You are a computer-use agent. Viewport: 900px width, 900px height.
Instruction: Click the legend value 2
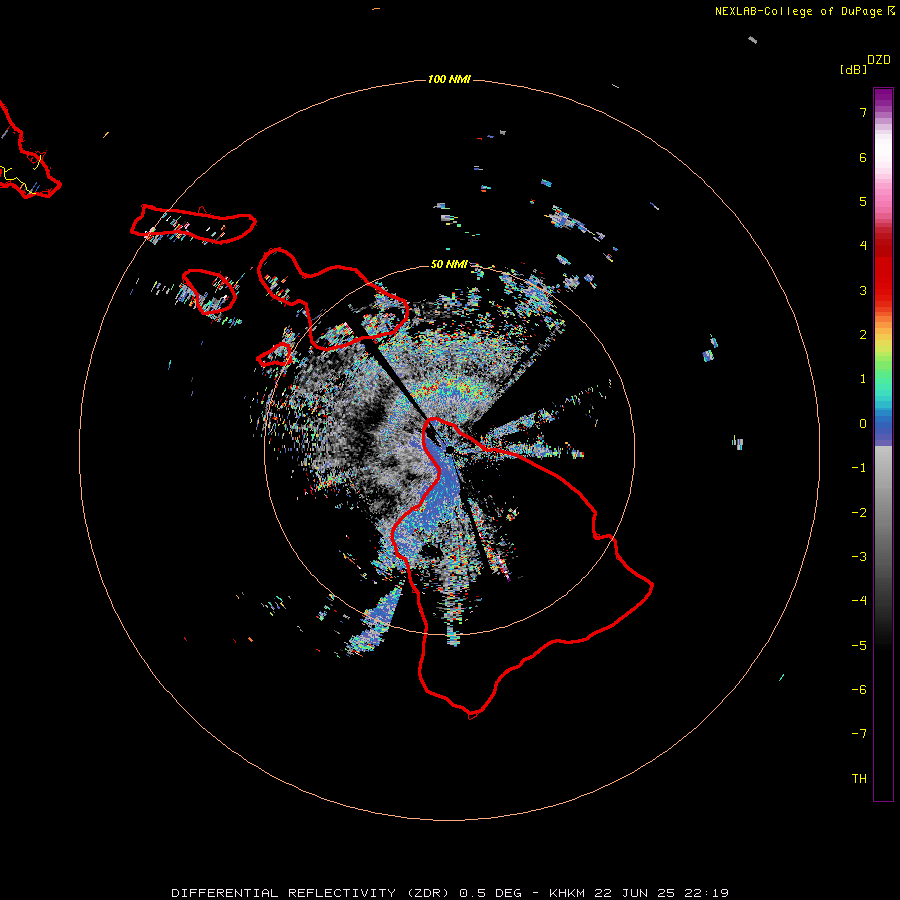(863, 335)
